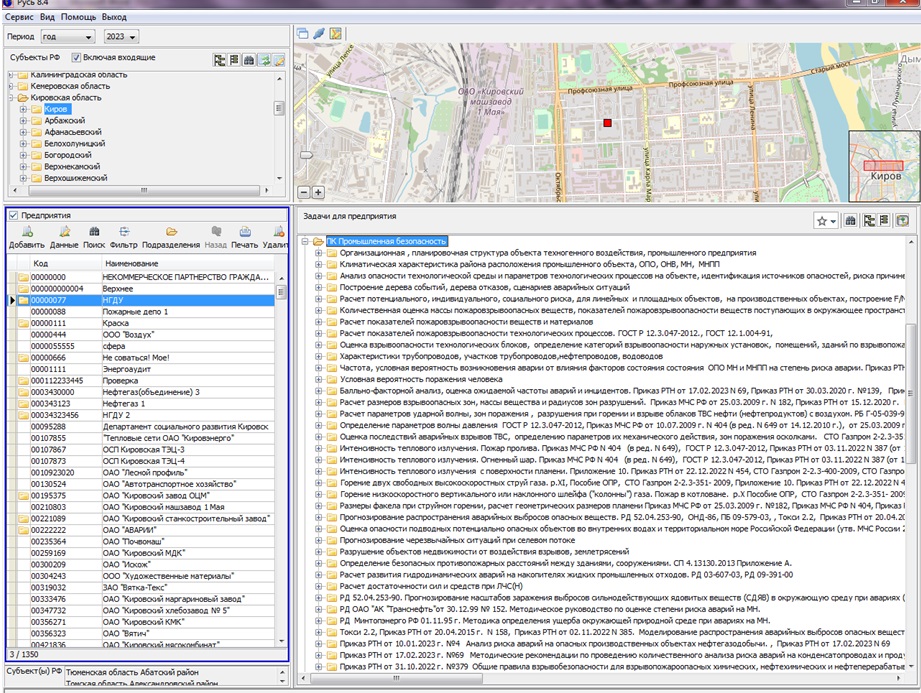Click the Добавить (Add) enterprise icon
The height and width of the screenshot is (693, 921).
[x=27, y=233]
